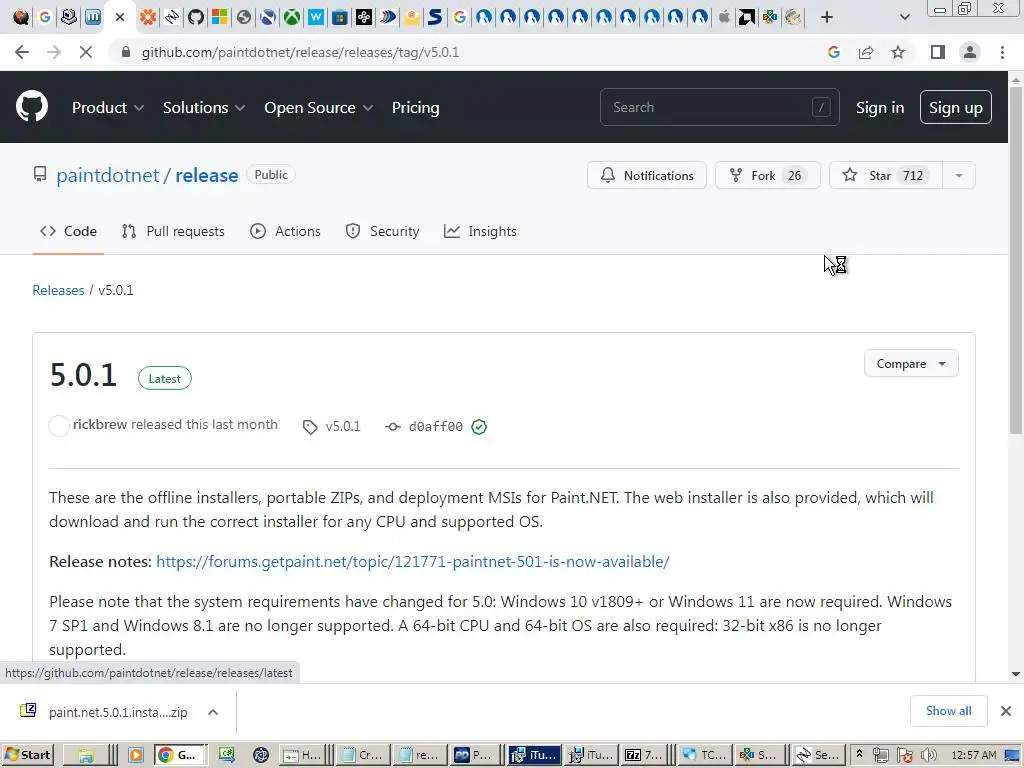Open rickbrew's avatar

pyautogui.click(x=59, y=426)
